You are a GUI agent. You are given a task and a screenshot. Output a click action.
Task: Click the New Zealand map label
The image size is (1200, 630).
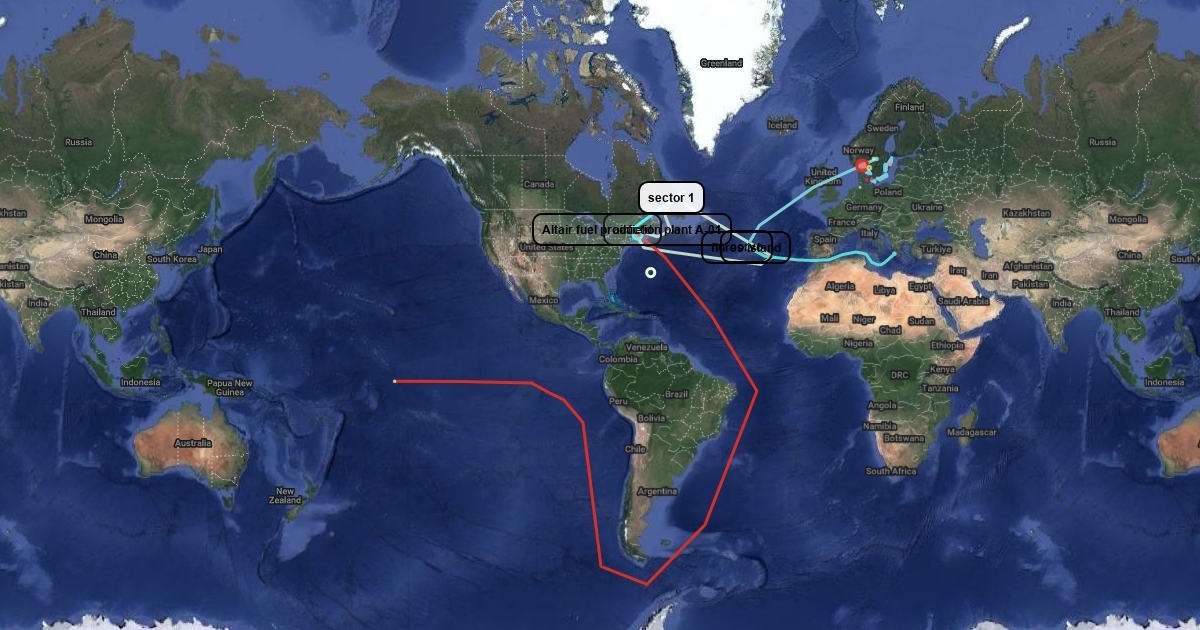(285, 496)
